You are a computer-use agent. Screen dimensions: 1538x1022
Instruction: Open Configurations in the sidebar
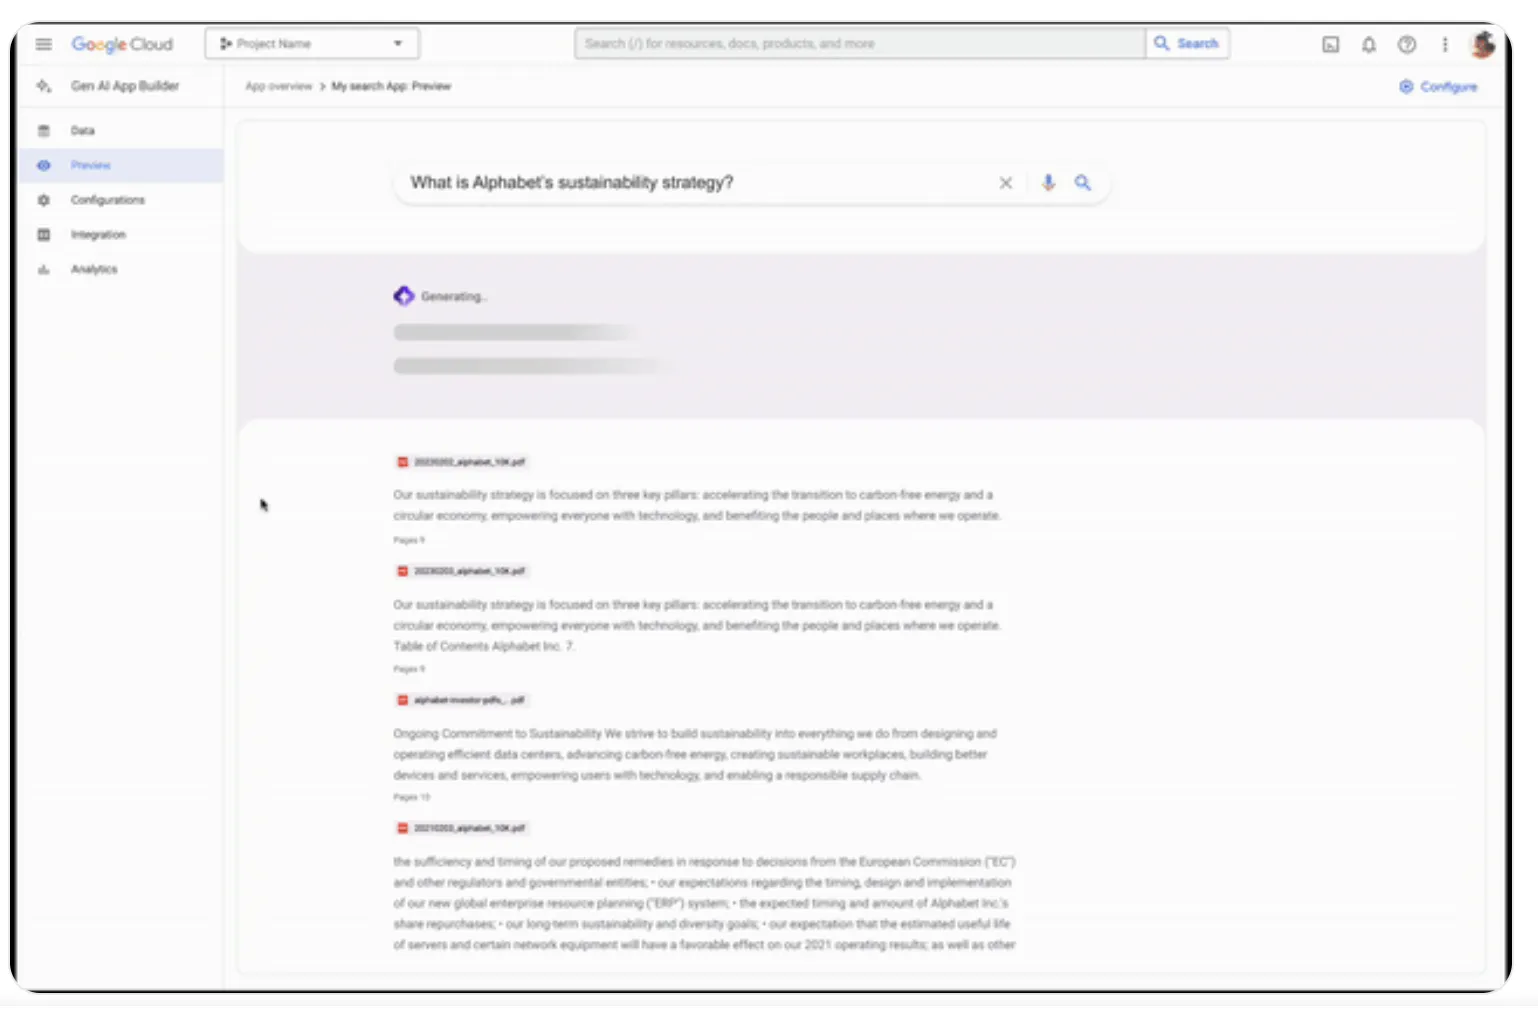(x=121, y=200)
